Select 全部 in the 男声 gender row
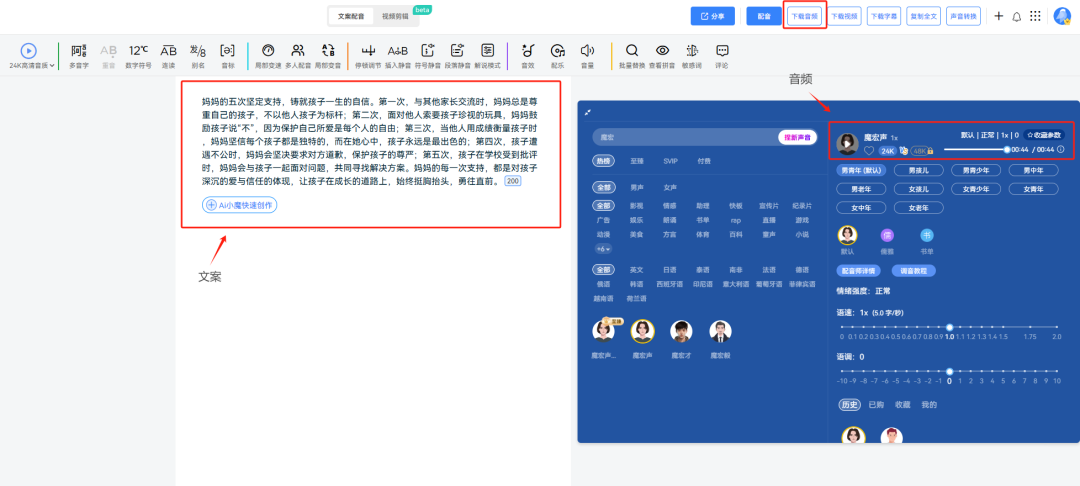 [x=603, y=187]
